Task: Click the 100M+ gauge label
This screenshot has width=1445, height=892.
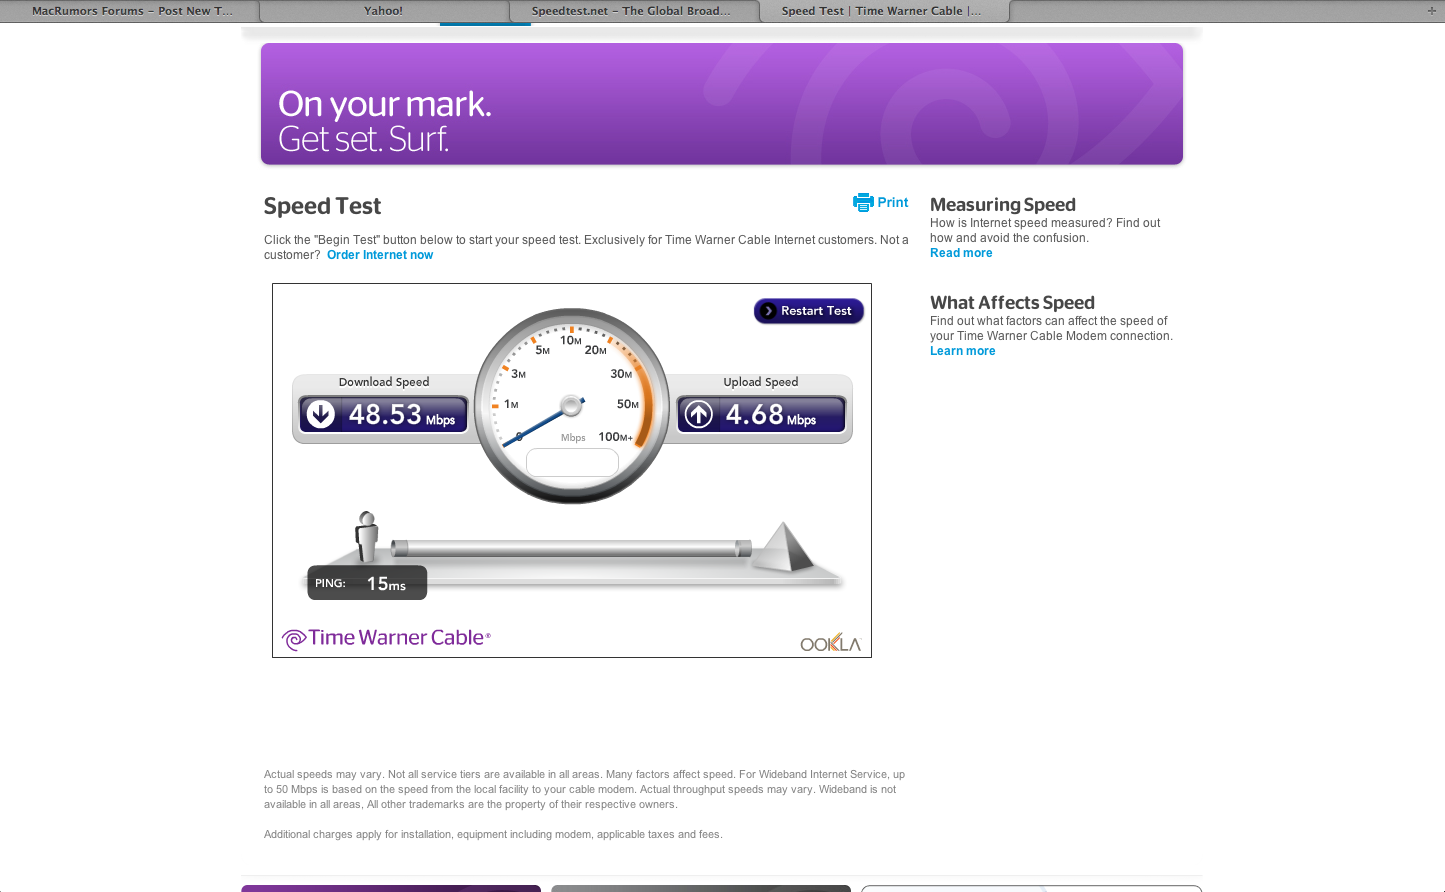Action: [x=615, y=437]
